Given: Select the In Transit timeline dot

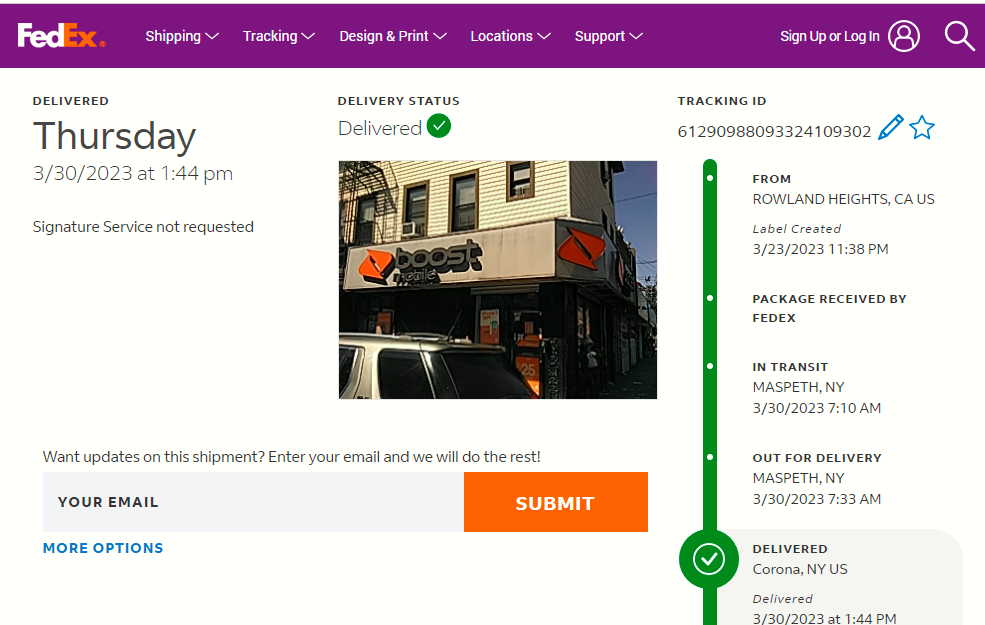Looking at the screenshot, I should coord(710,367).
